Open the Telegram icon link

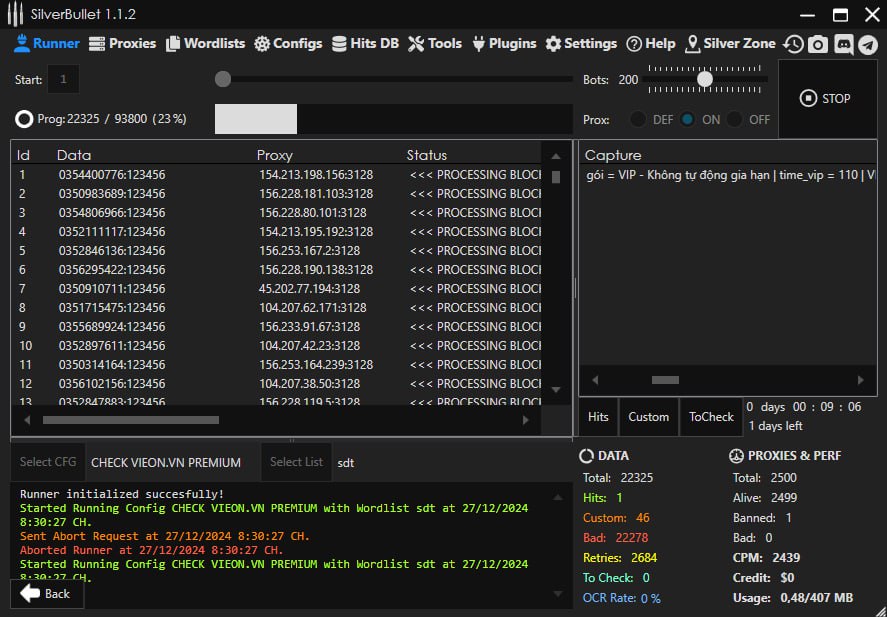[x=868, y=44]
